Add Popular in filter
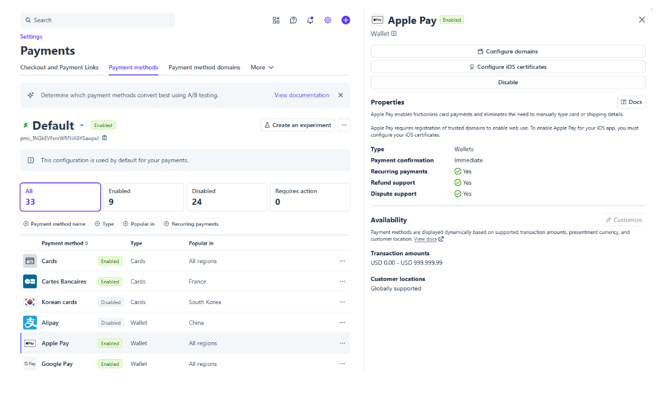The width and height of the screenshot is (670, 395). 139,224
